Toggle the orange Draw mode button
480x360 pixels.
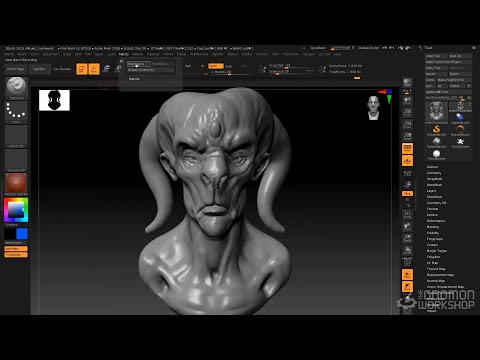point(94,69)
